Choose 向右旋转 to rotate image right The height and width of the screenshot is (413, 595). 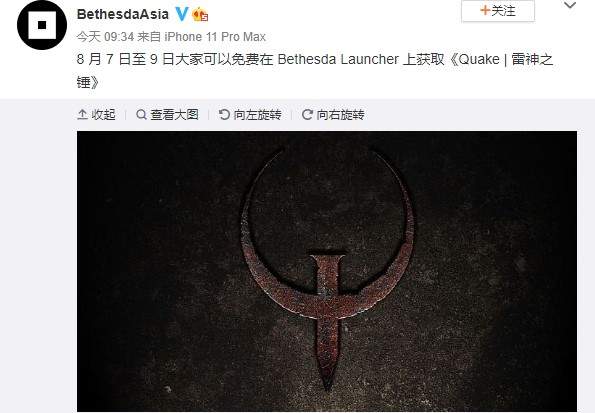[340, 114]
